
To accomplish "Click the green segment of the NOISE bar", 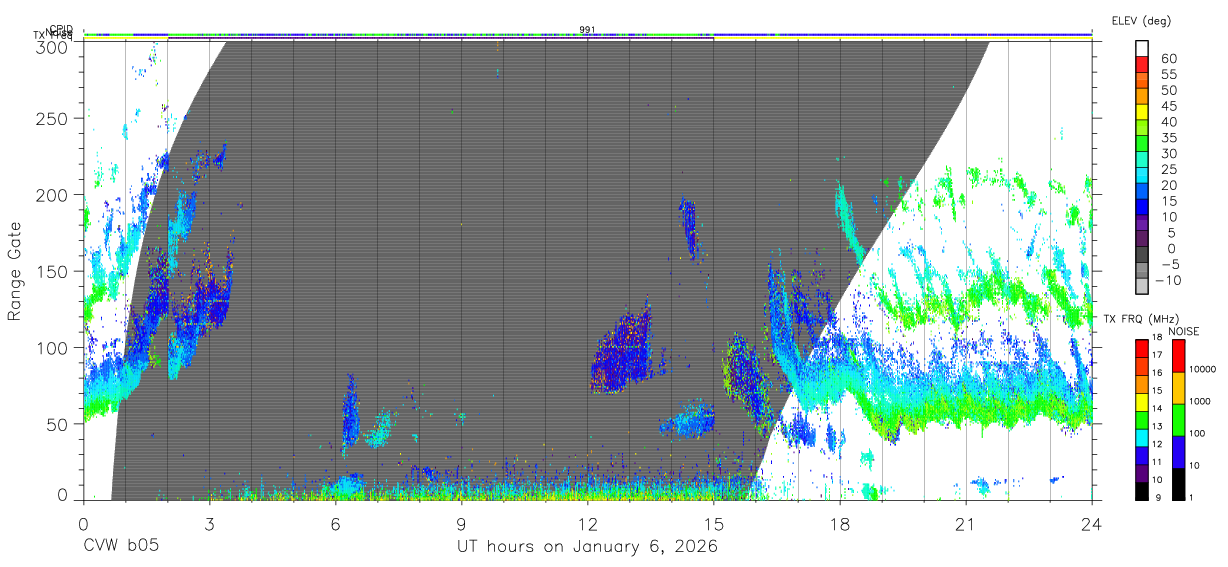I will pos(1178,420).
